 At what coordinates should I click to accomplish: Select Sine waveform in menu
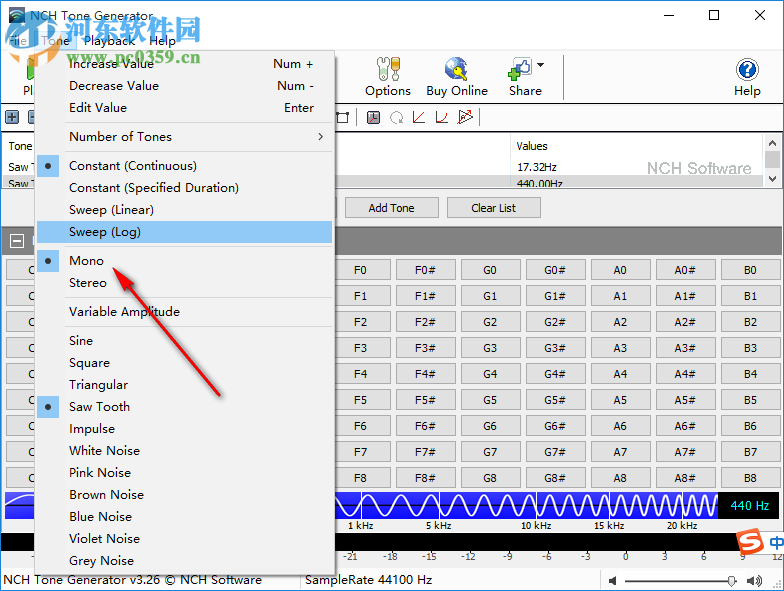click(81, 341)
